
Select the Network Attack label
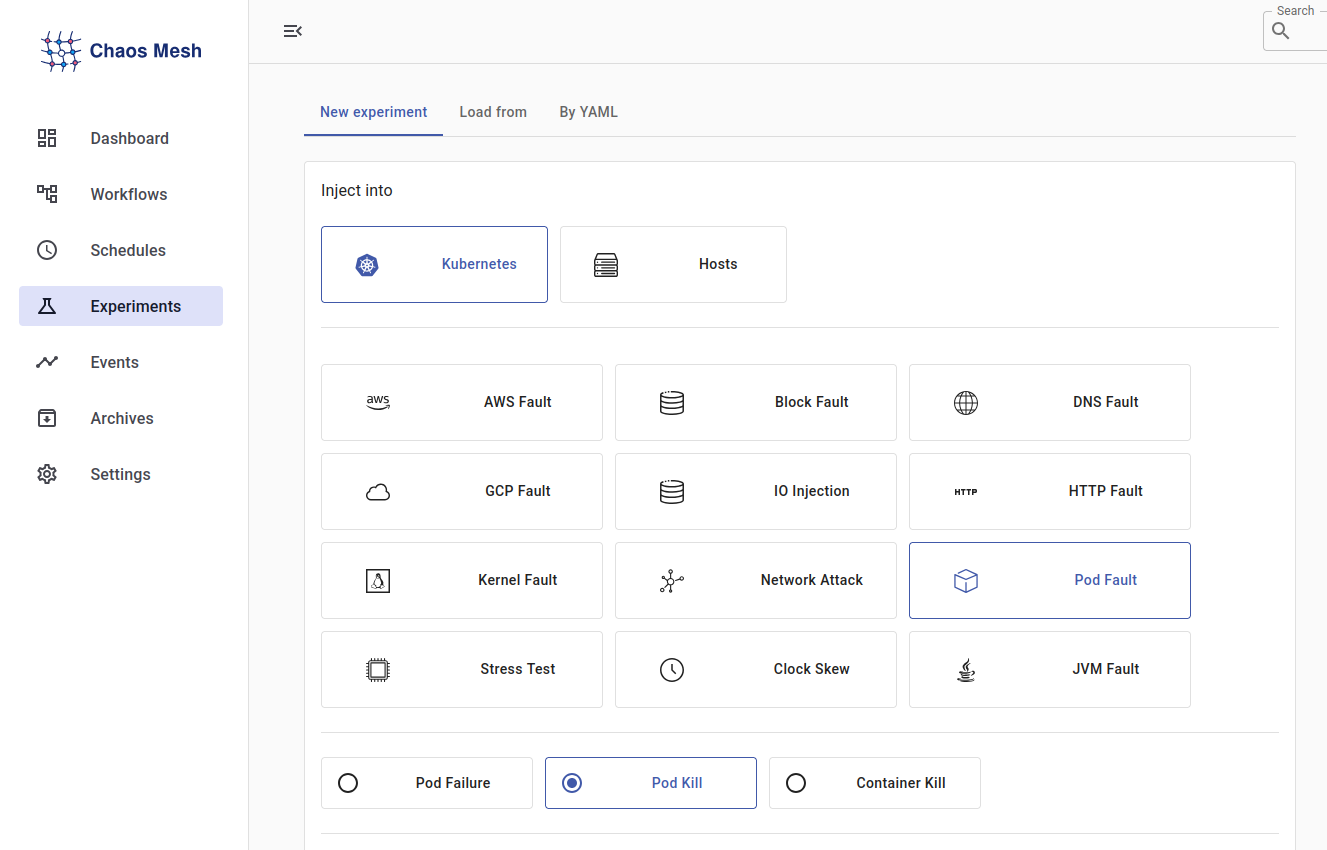(812, 580)
